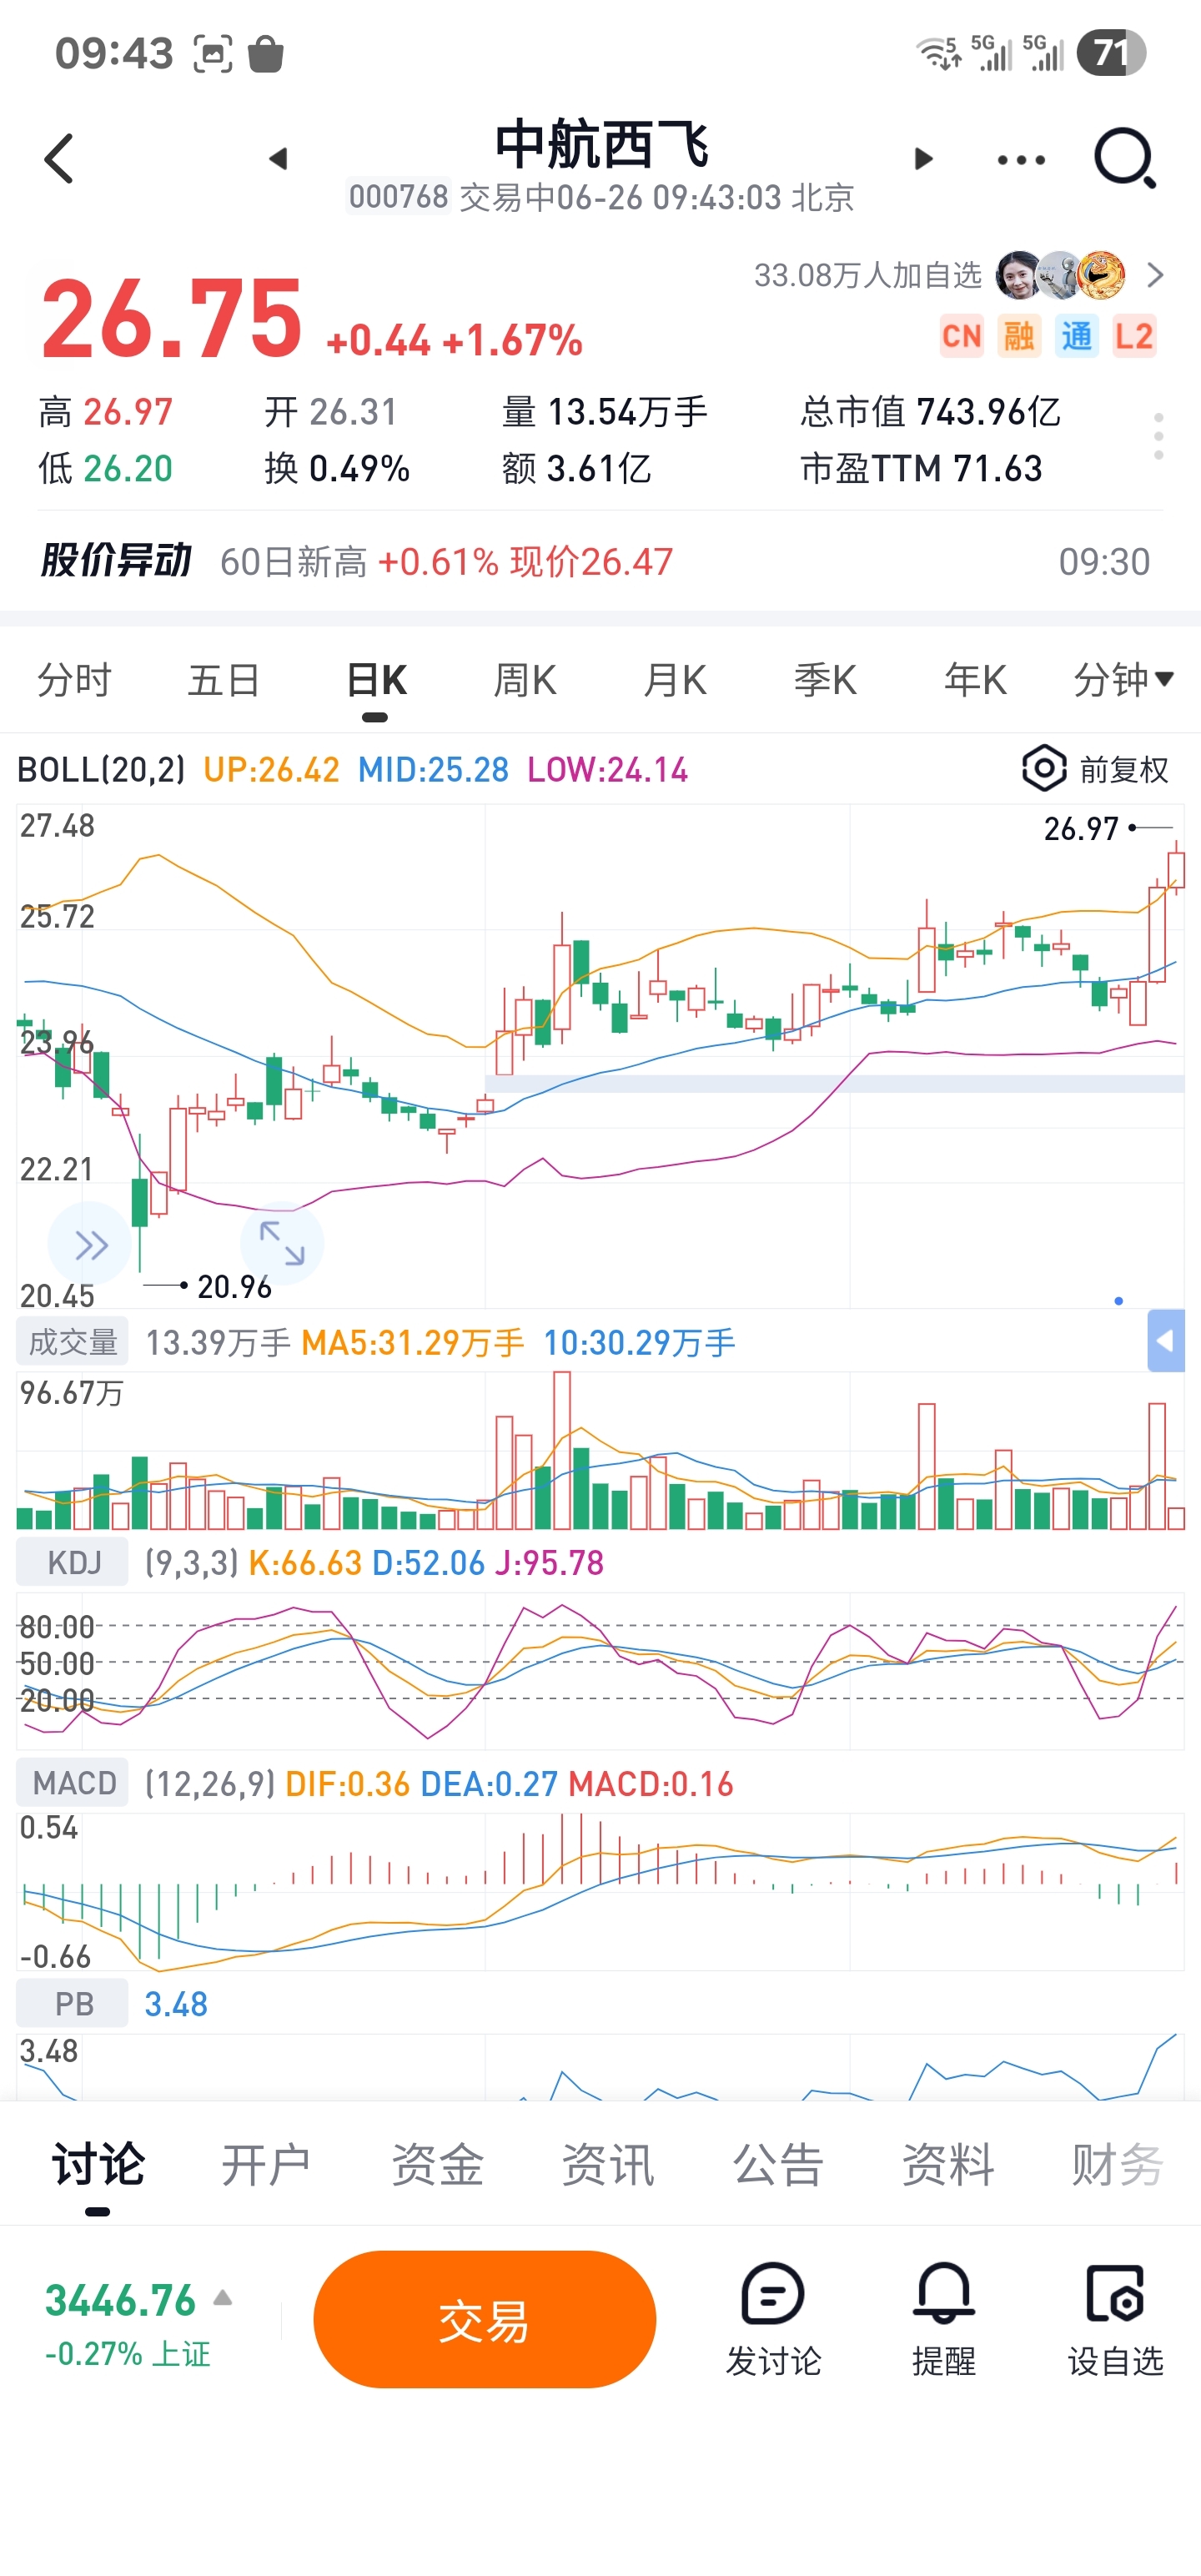Tap the 设自选 add to watchlist icon
The image size is (1201, 2576).
(x=1115, y=2320)
